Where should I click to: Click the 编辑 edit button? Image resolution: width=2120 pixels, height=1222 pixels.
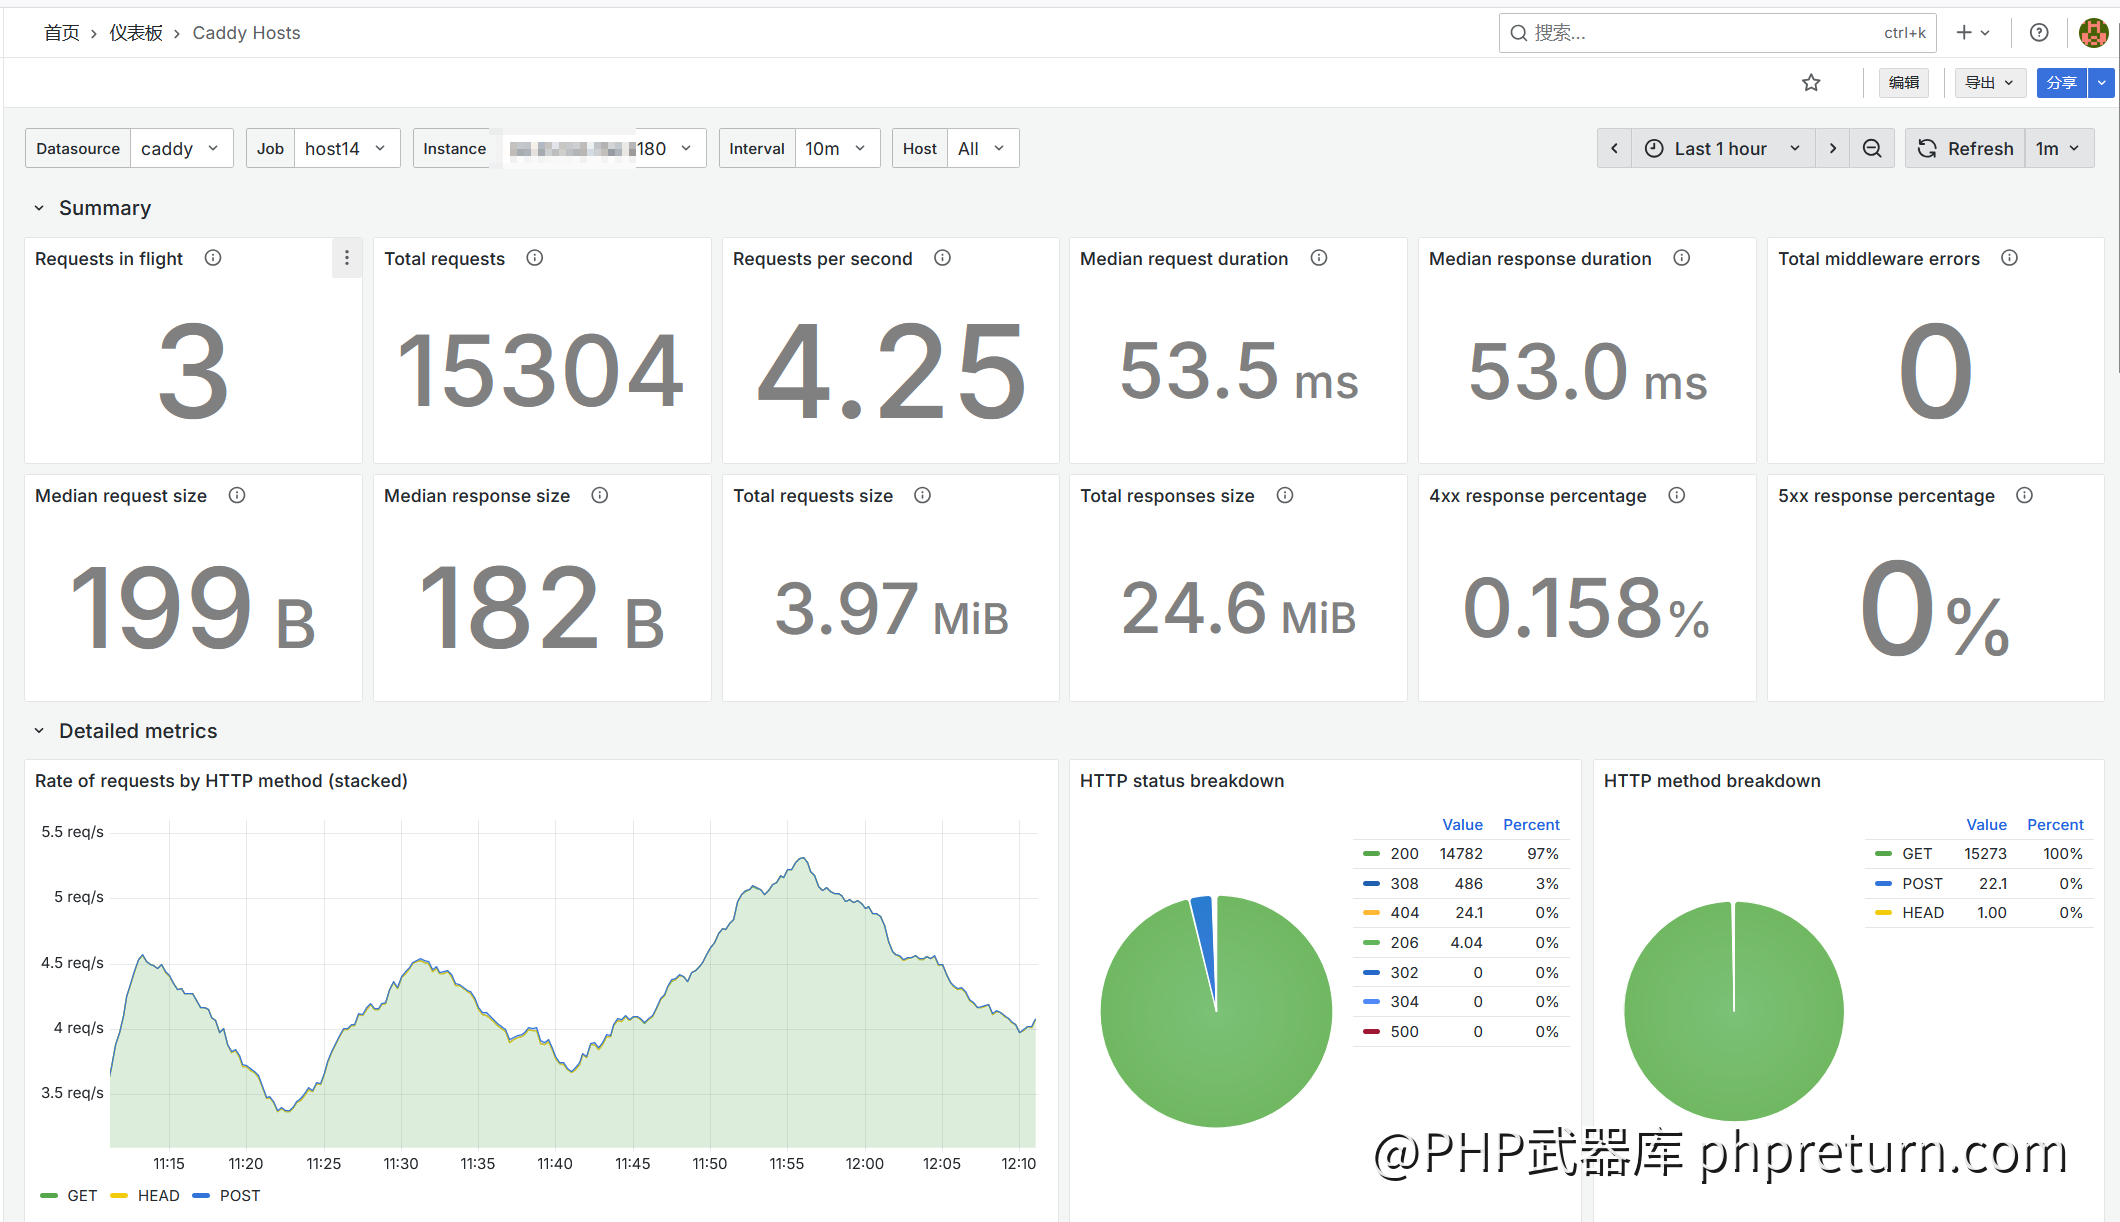[x=1903, y=83]
